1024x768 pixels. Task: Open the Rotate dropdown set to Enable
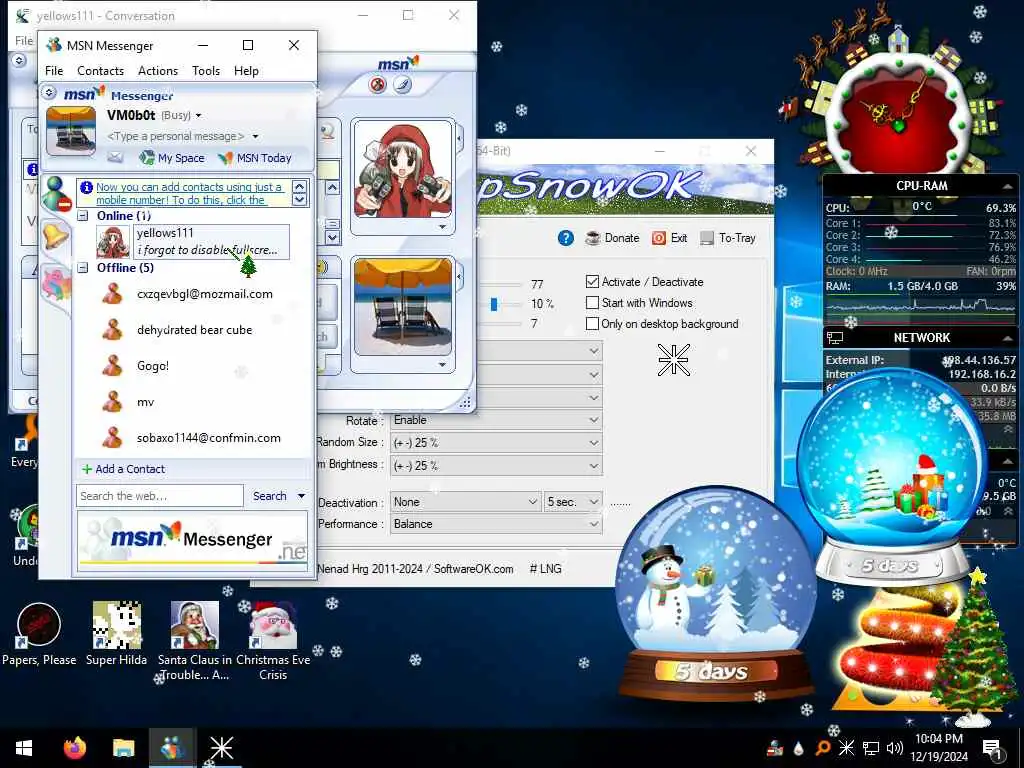pyautogui.click(x=496, y=420)
